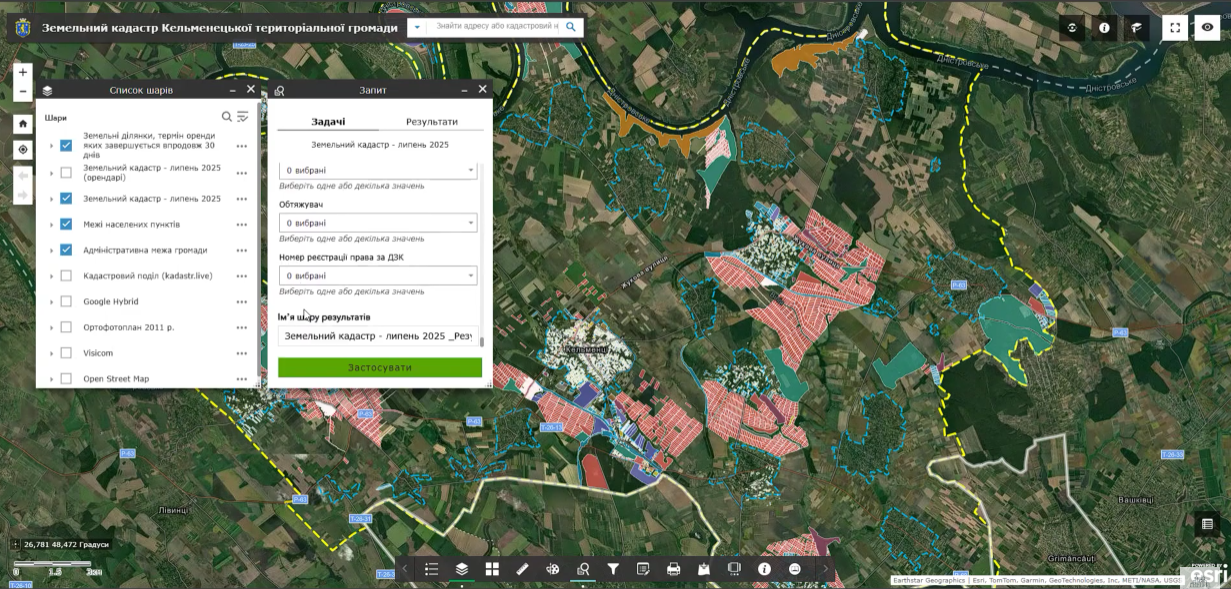Switch to the Результати tab
This screenshot has height=589, width=1231.
[431, 122]
